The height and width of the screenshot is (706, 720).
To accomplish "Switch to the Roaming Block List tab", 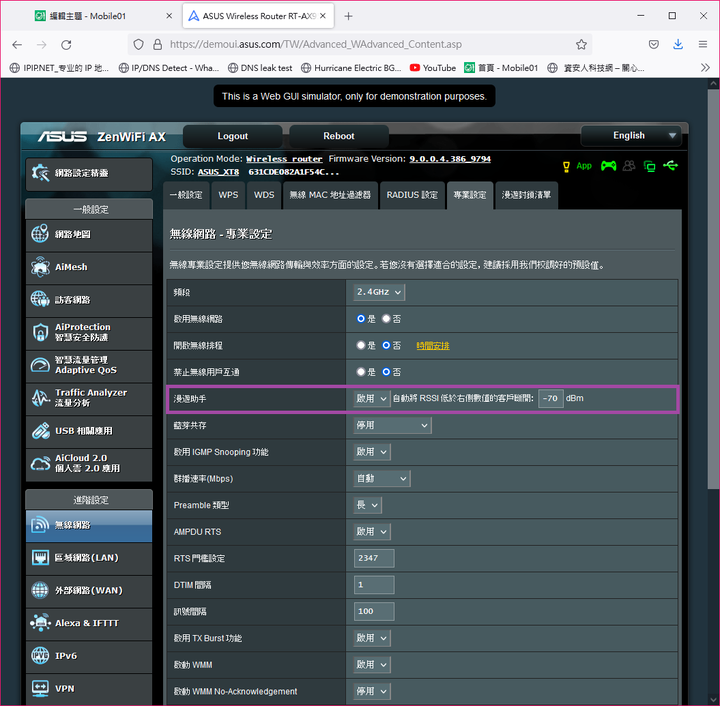I will point(526,195).
